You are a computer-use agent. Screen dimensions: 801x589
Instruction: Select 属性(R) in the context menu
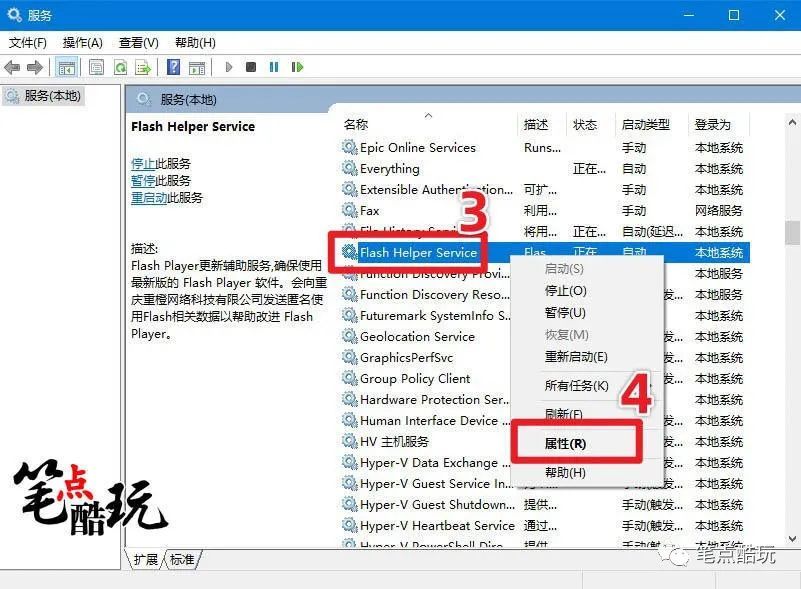[x=565, y=443]
